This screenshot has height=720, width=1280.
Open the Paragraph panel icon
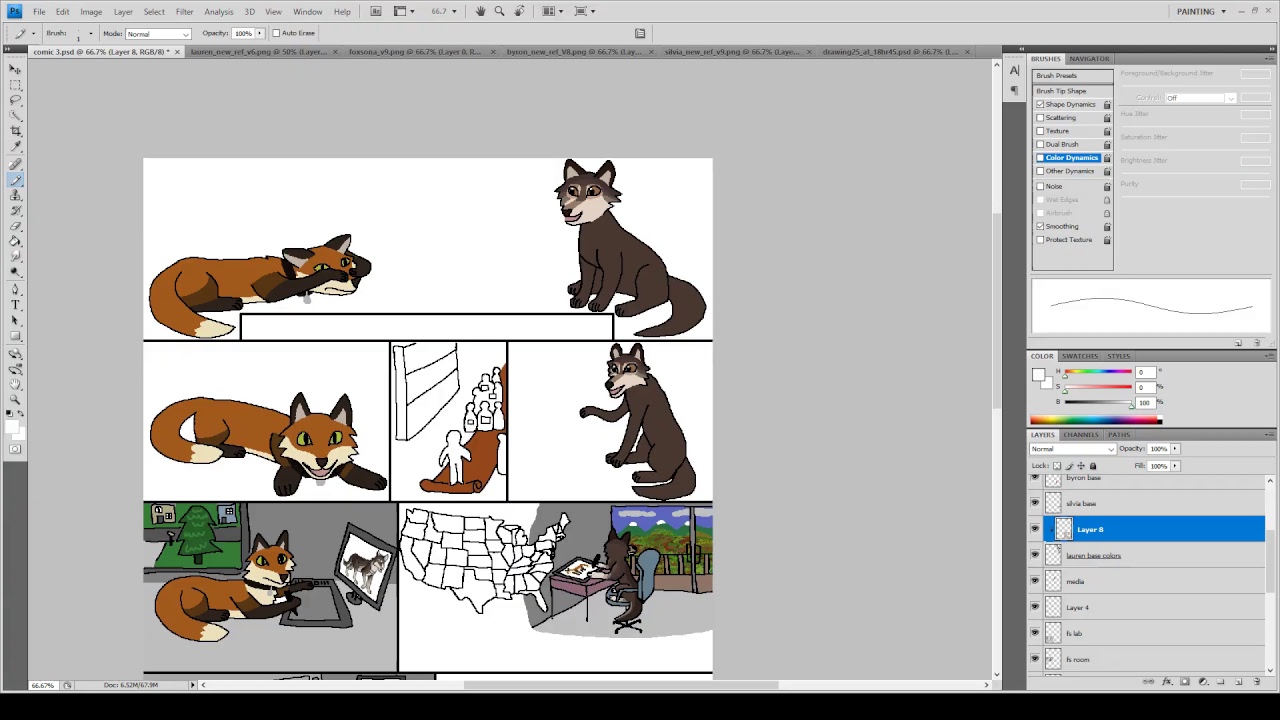[x=1014, y=91]
